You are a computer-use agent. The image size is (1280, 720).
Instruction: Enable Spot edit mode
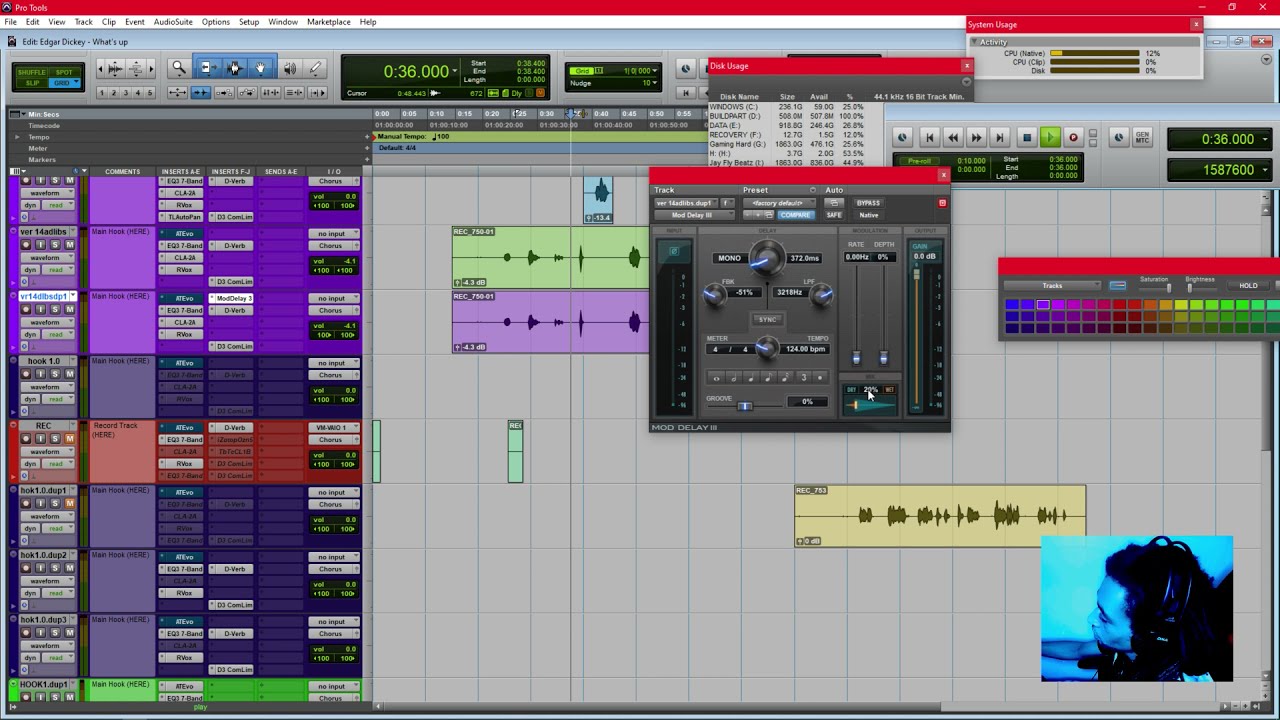coord(64,72)
